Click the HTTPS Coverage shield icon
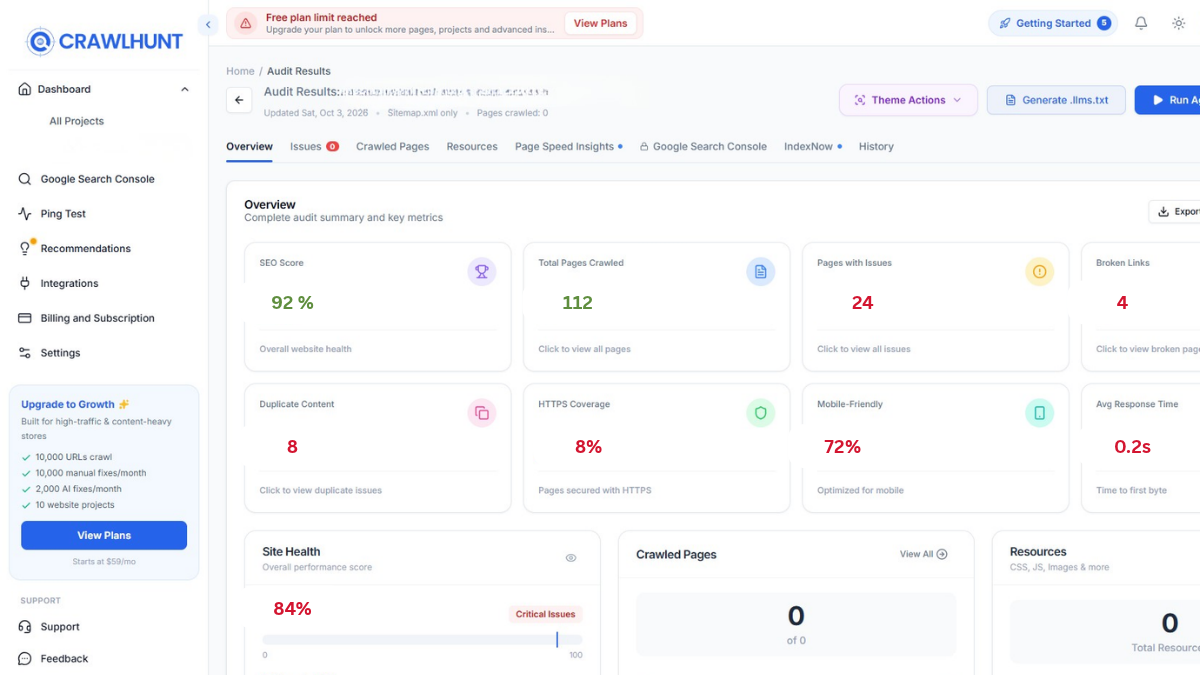Image resolution: width=1200 pixels, height=675 pixels. [x=761, y=412]
